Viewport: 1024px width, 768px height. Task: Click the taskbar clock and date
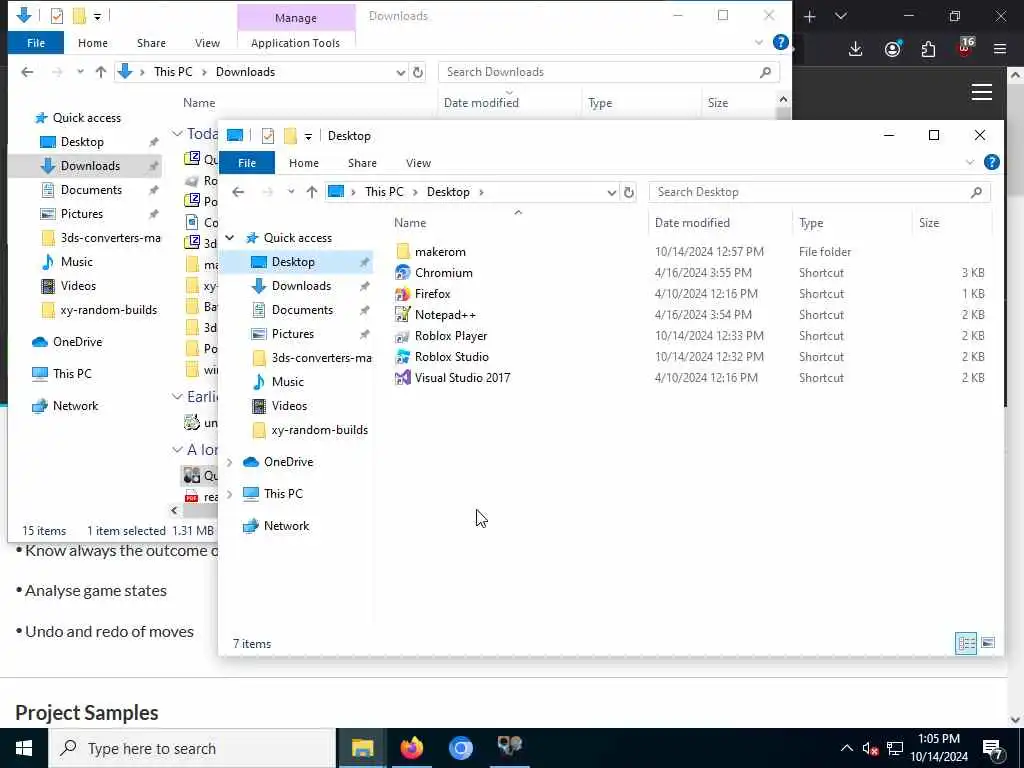coord(938,748)
